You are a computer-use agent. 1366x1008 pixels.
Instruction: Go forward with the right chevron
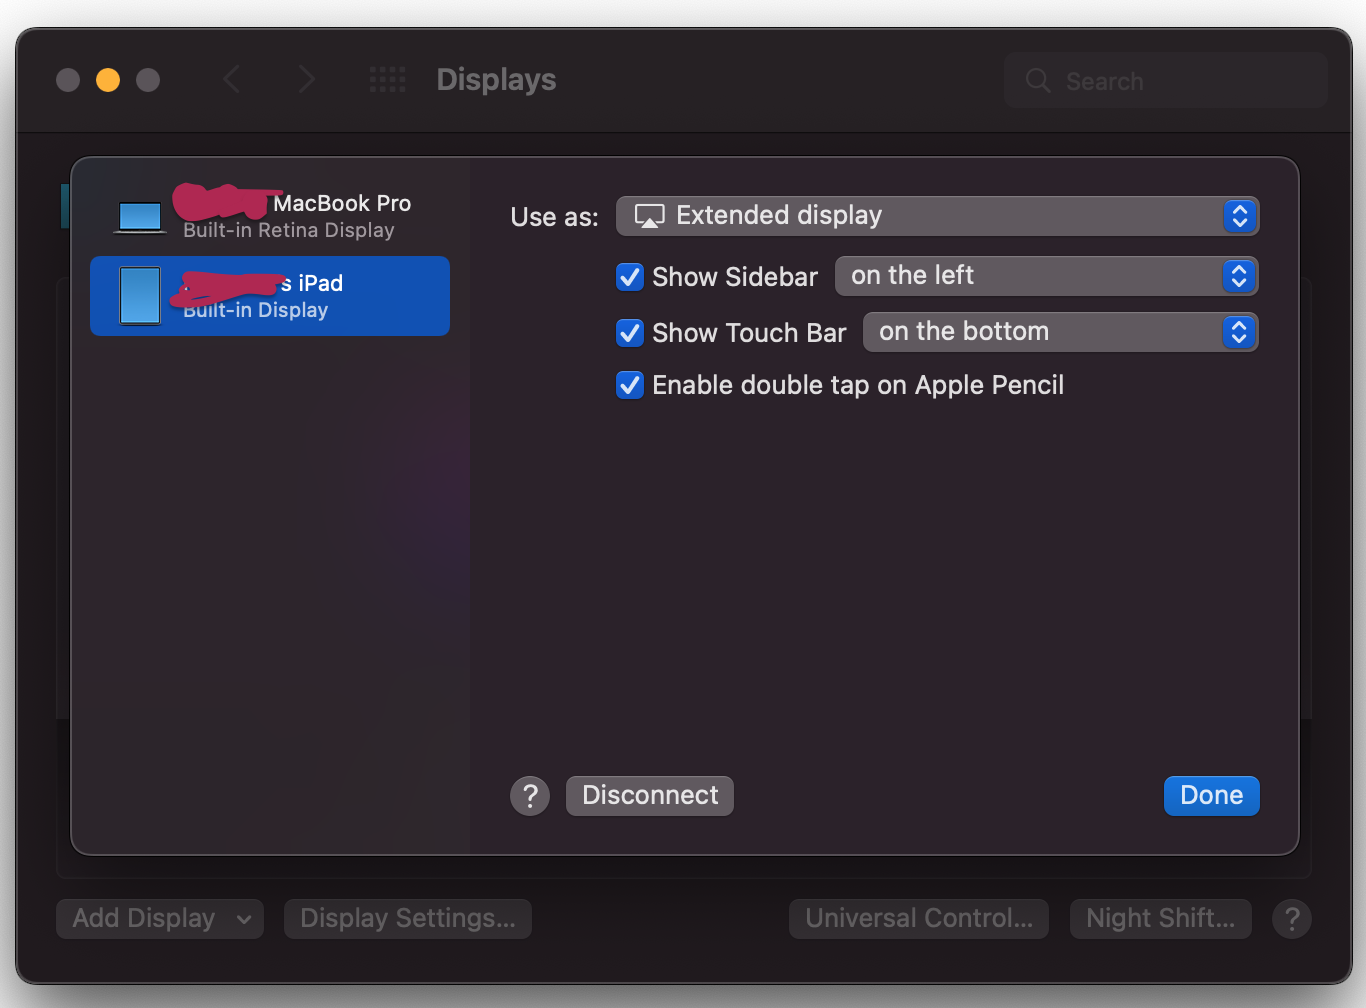[306, 80]
